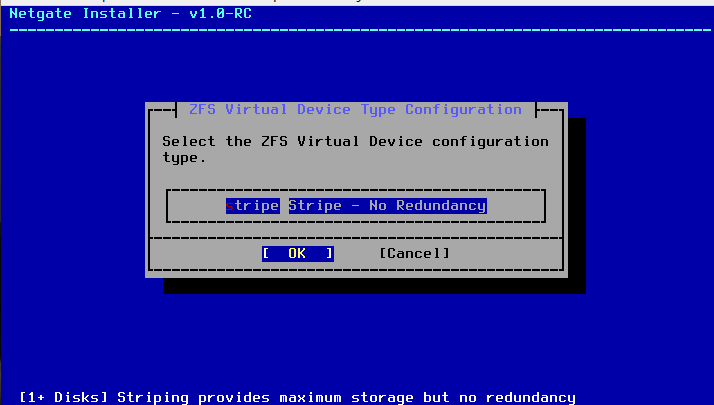Click the word "Redundancy" in the stripe option
Image resolution: width=714 pixels, height=405 pixels.
[x=441, y=206]
